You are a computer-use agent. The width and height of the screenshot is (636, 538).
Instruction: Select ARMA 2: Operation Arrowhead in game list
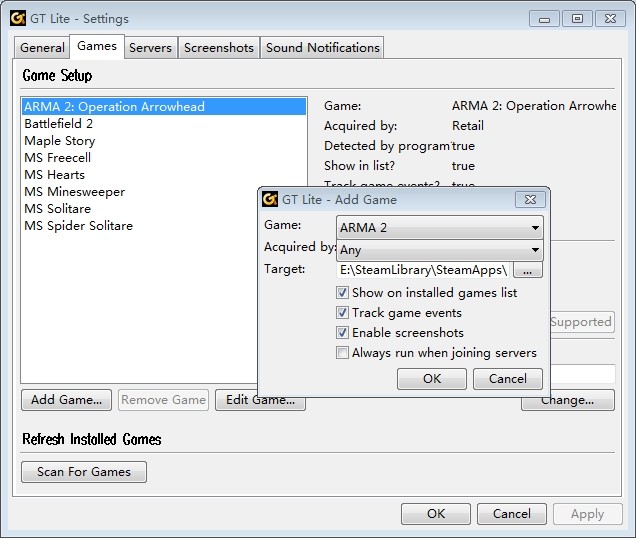coord(164,106)
